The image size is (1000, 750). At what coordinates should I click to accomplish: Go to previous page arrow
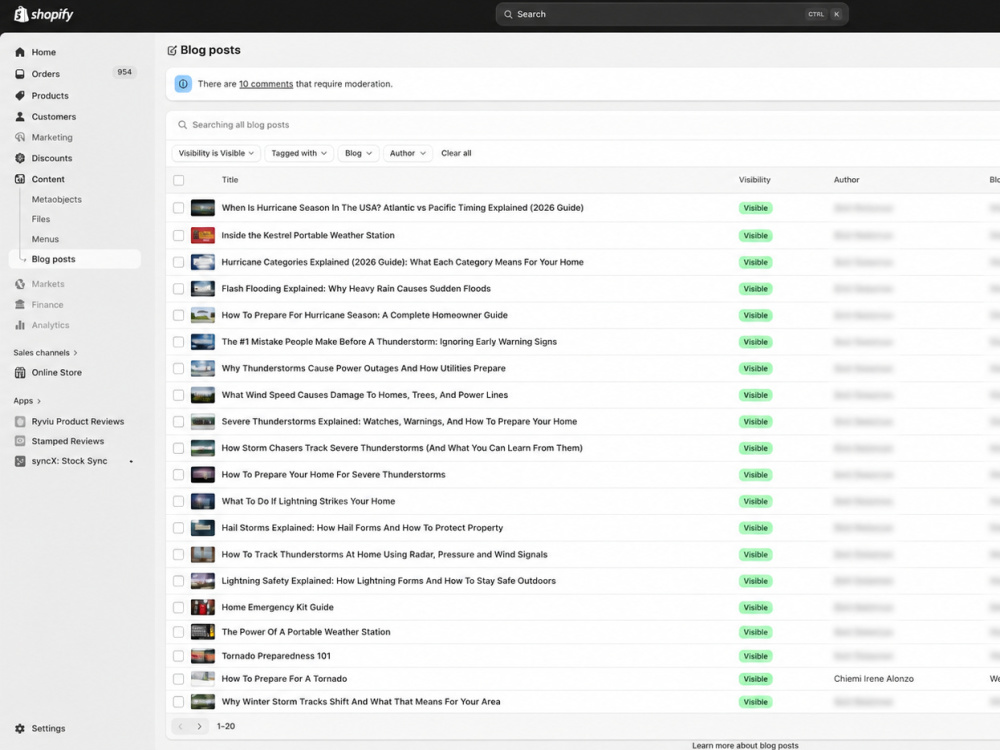[x=180, y=726]
